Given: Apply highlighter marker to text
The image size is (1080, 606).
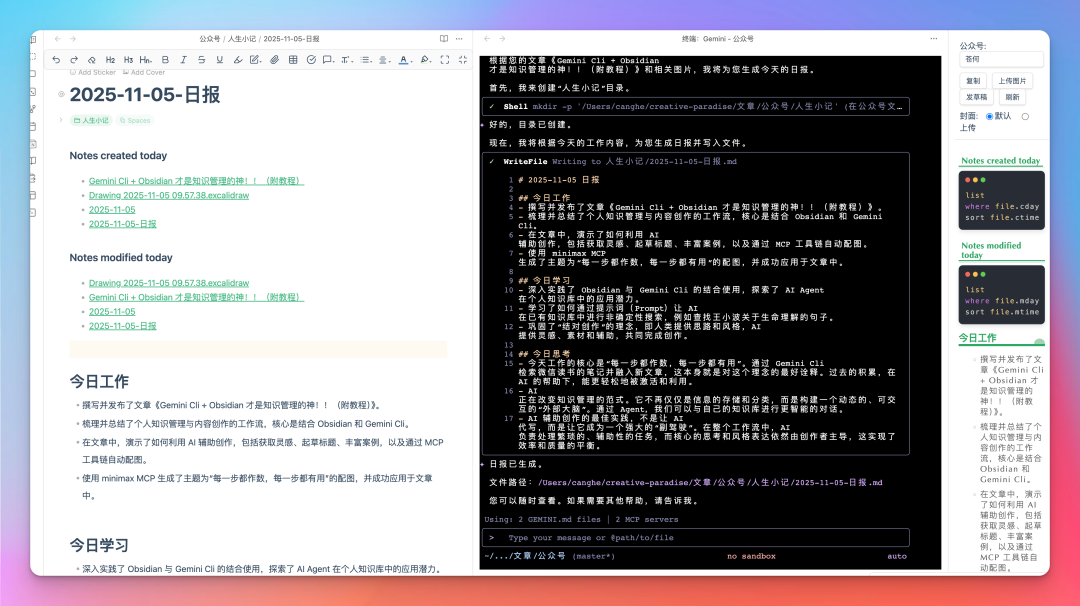Looking at the screenshot, I should click(x=238, y=60).
